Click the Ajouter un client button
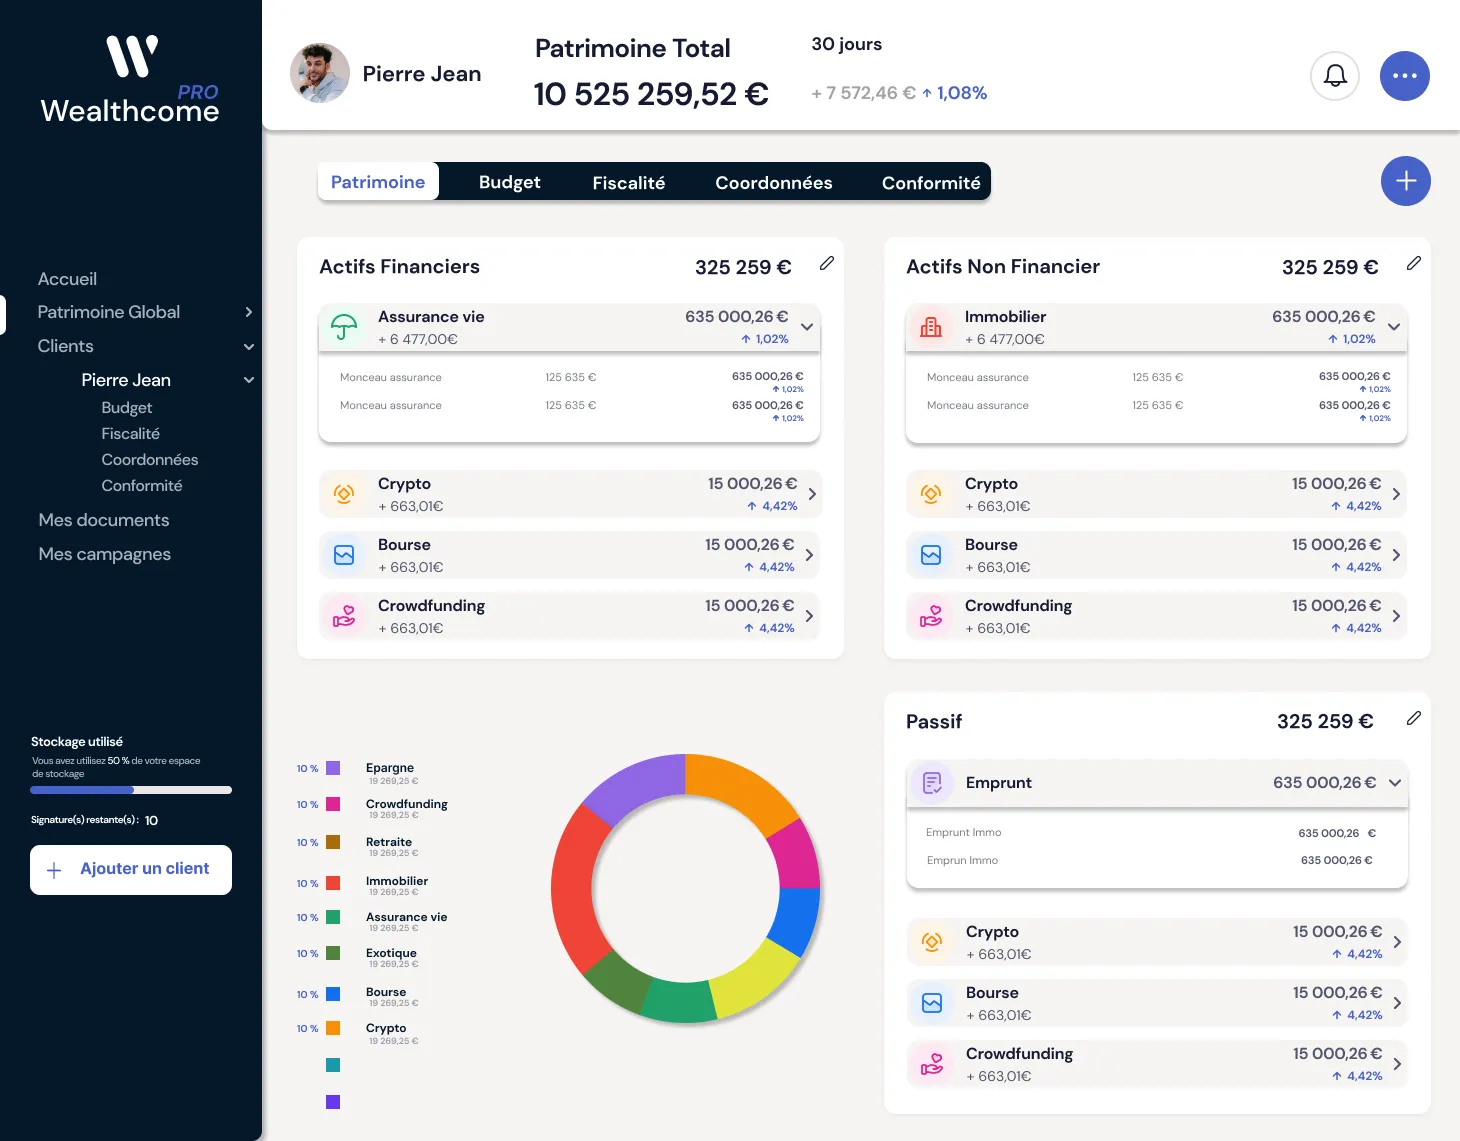 tap(131, 870)
